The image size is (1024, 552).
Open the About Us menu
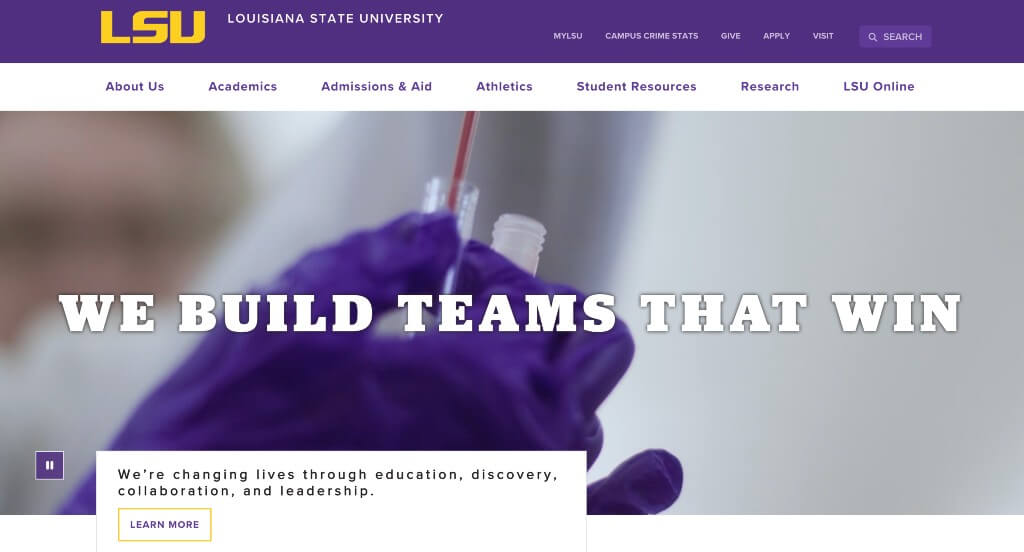click(135, 86)
